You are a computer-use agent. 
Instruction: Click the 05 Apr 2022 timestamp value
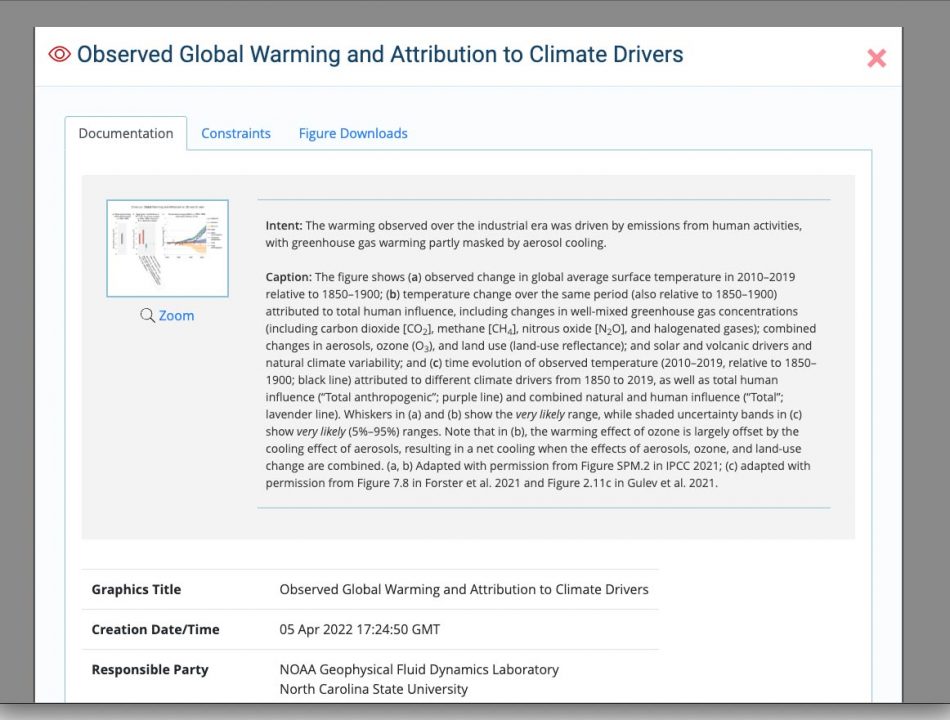coord(360,630)
